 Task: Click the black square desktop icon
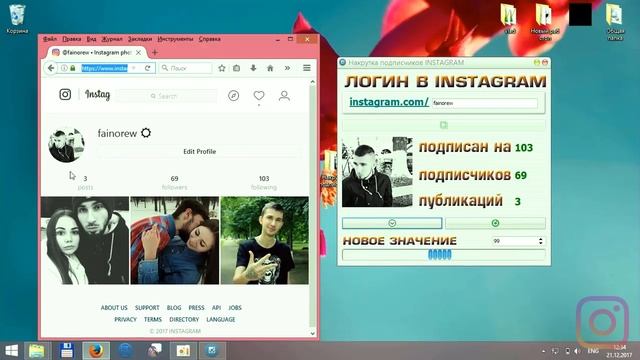tap(580, 15)
